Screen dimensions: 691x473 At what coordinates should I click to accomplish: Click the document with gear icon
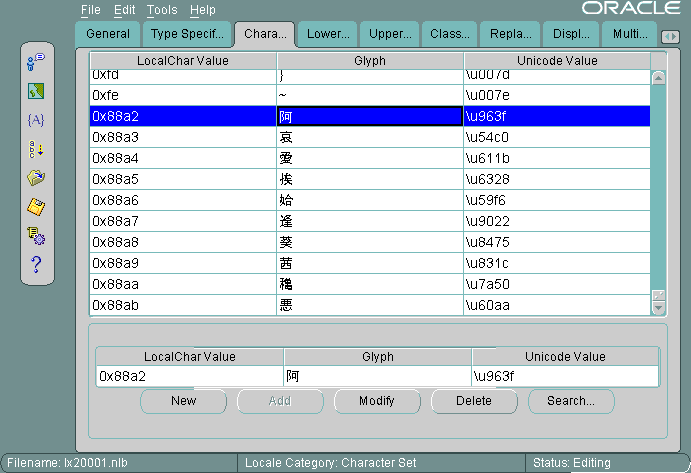[x=36, y=236]
